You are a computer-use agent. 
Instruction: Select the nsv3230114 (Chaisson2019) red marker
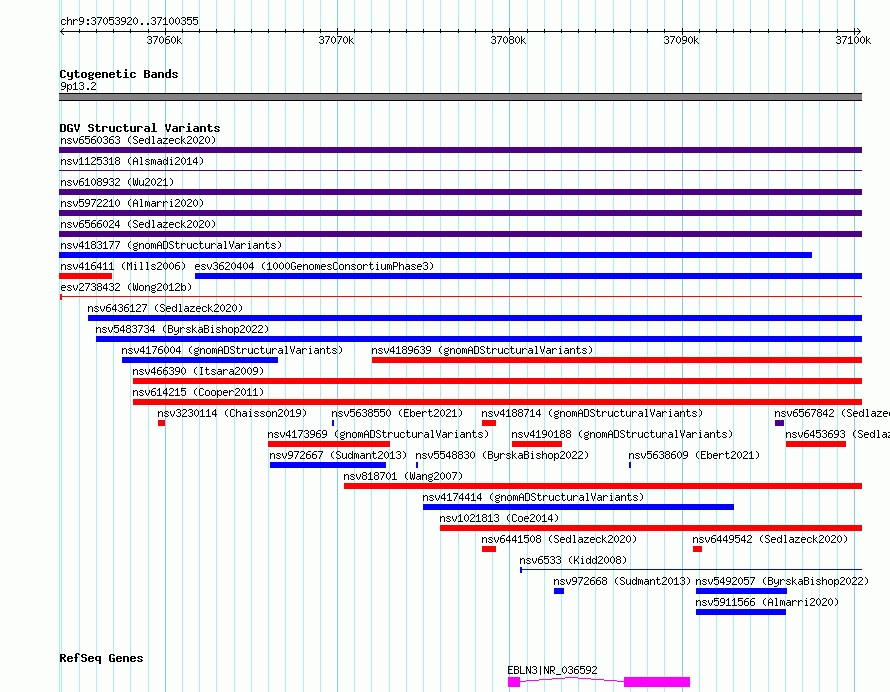click(162, 423)
